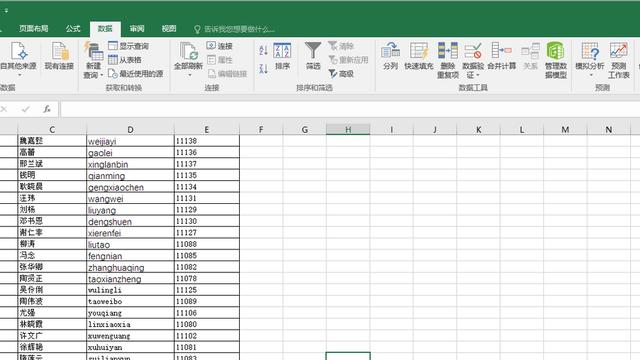Select column C header
Viewport: 640px width, 360px height.
pyautogui.click(x=52, y=129)
